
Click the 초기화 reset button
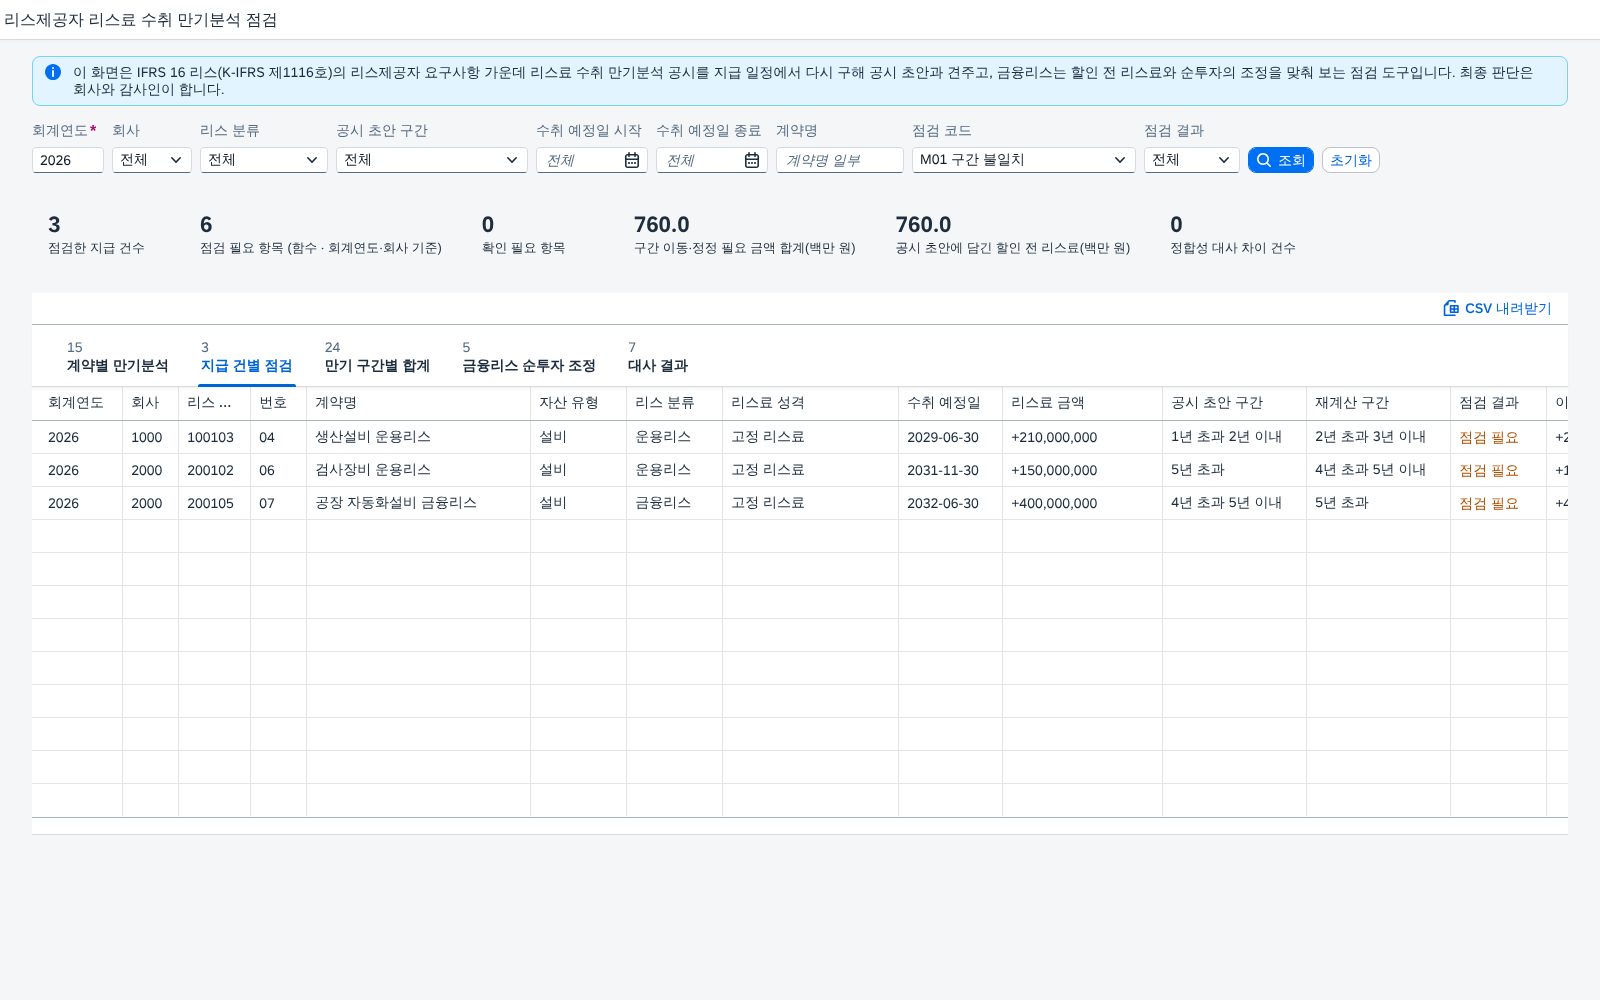pos(1351,160)
